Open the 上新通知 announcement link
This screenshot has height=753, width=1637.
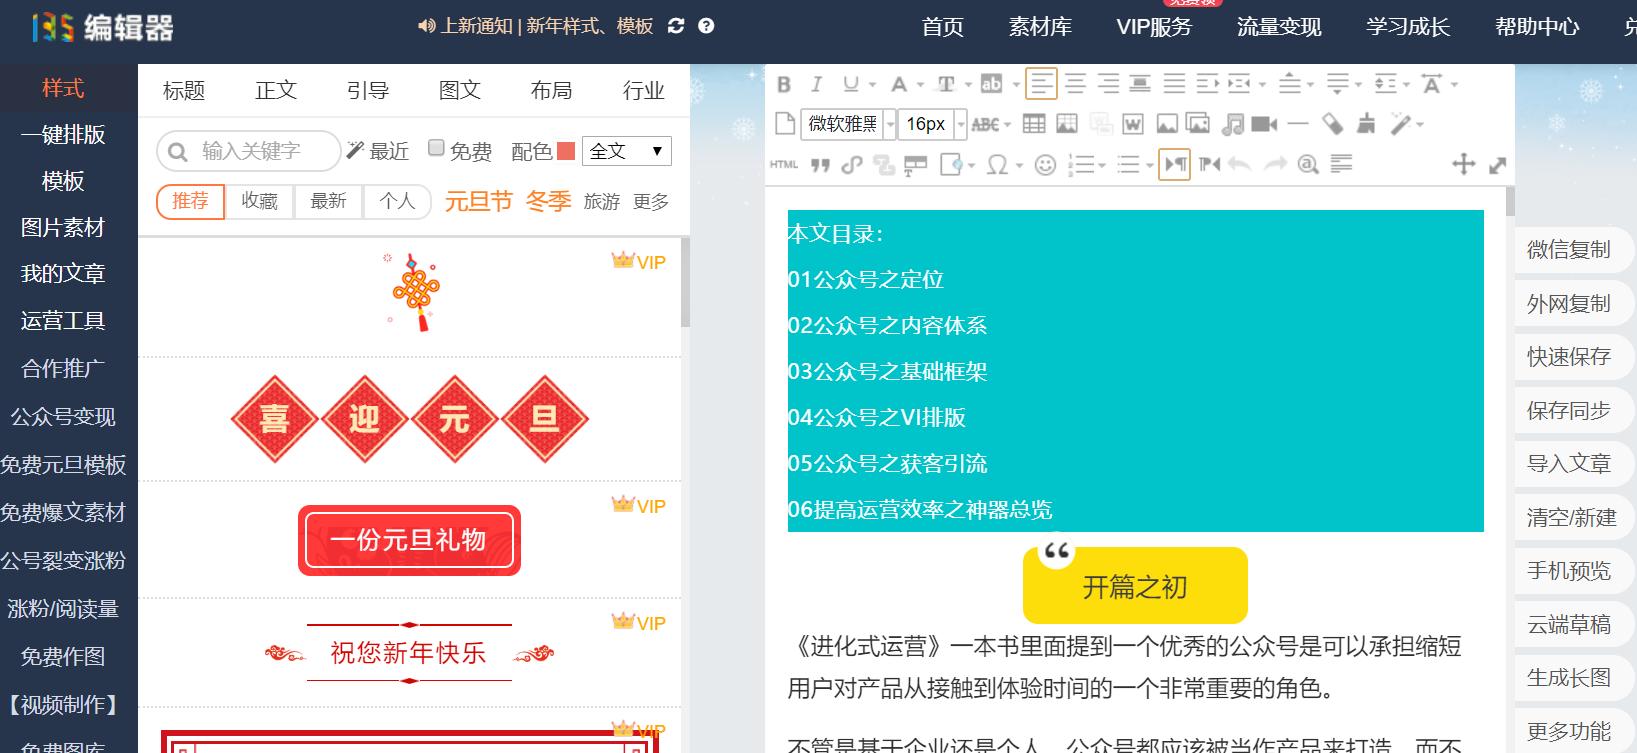[476, 26]
